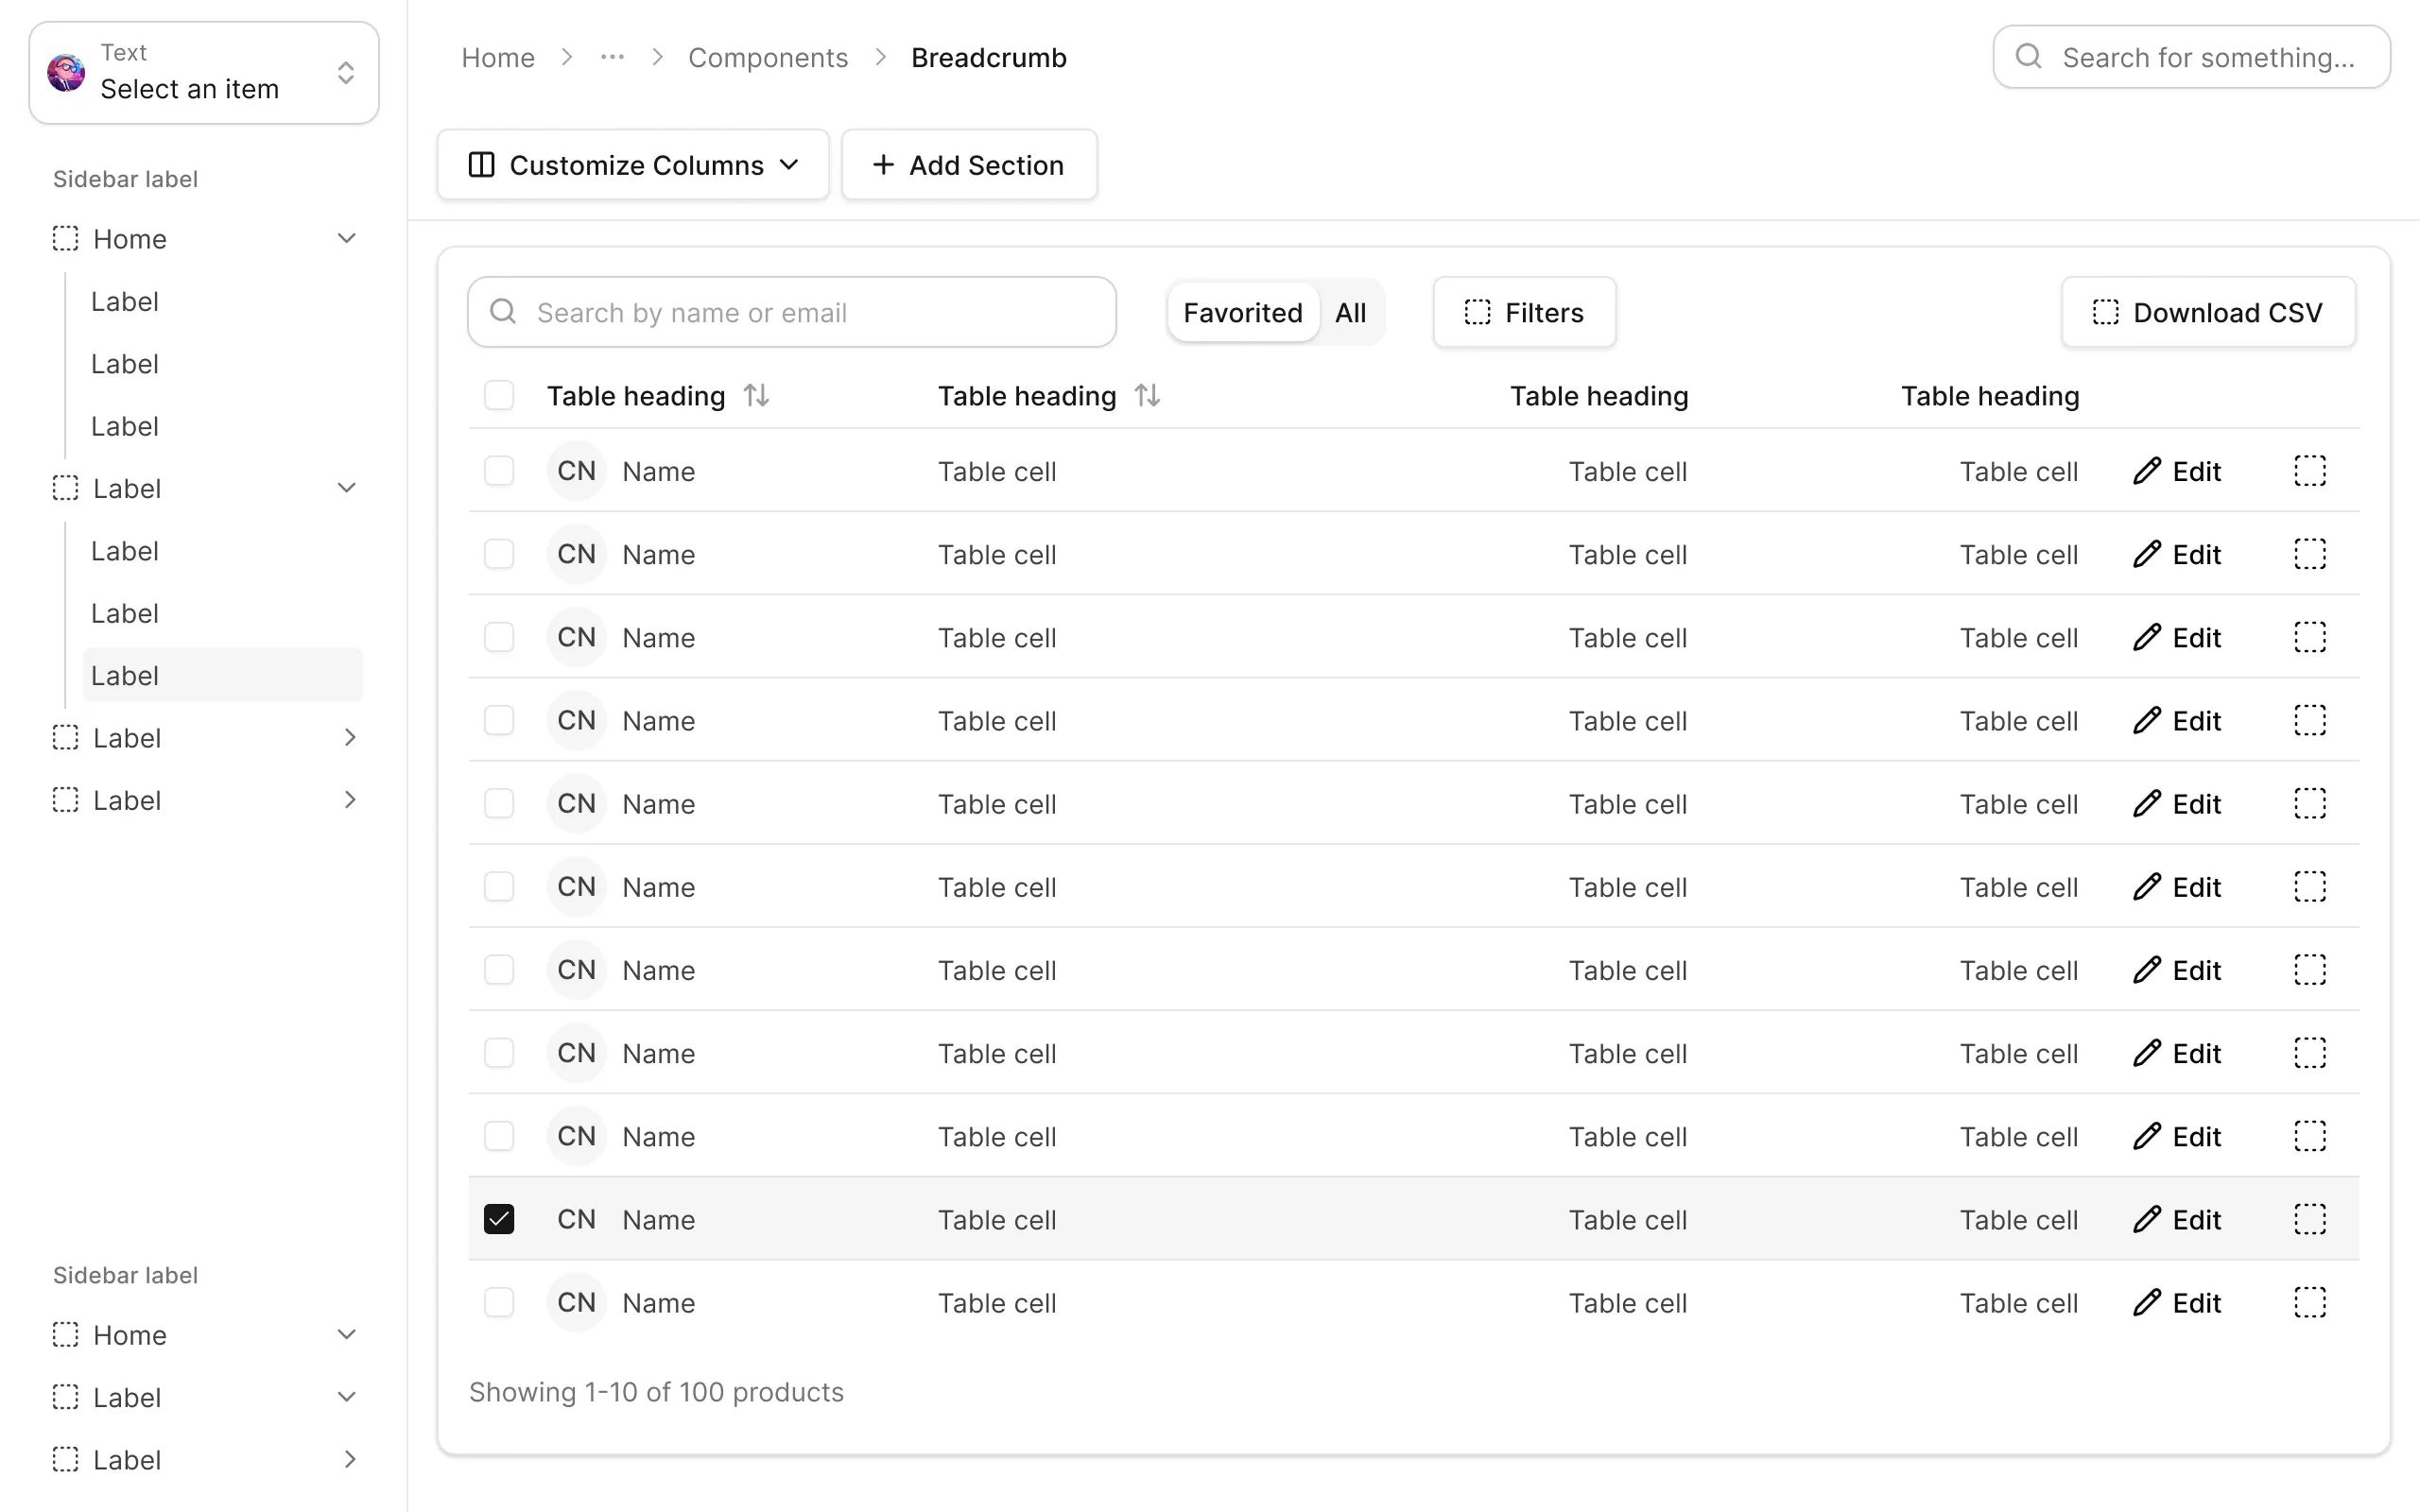
Task: Toggle the Label down-chevron in lower sidebar section
Action: tap(347, 1397)
